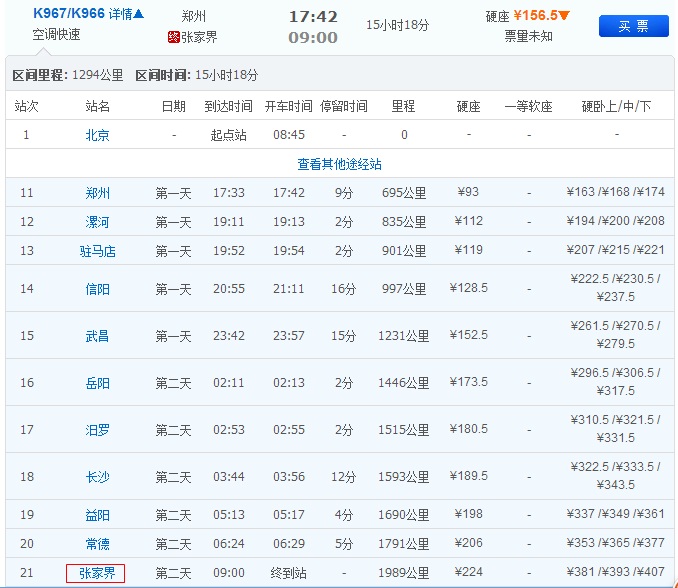Click the 信阳 station link
The height and width of the screenshot is (588, 678).
tap(98, 289)
